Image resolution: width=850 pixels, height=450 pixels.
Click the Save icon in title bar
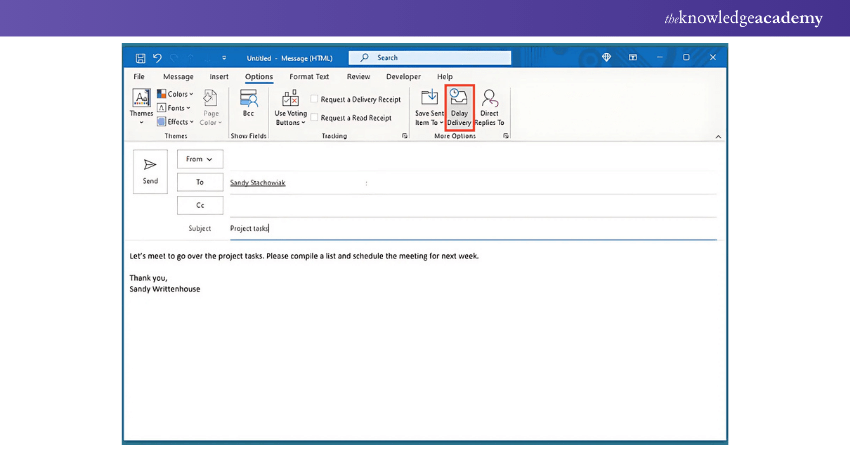coord(141,58)
